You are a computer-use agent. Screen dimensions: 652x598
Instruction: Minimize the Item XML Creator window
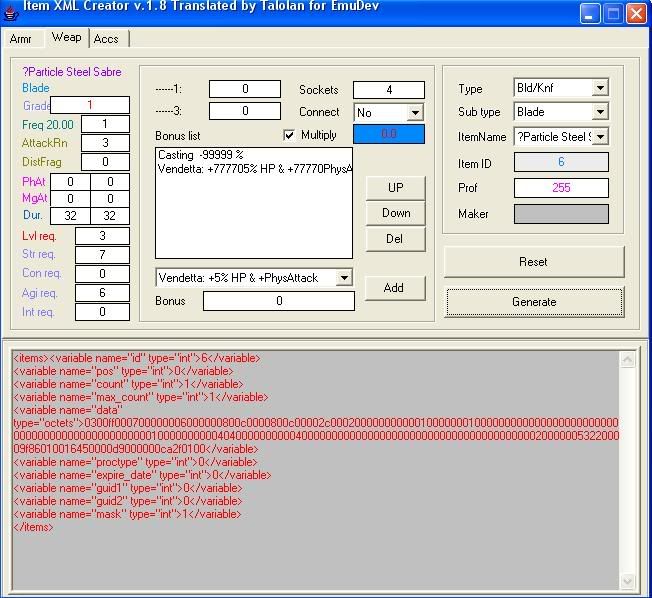tap(591, 12)
